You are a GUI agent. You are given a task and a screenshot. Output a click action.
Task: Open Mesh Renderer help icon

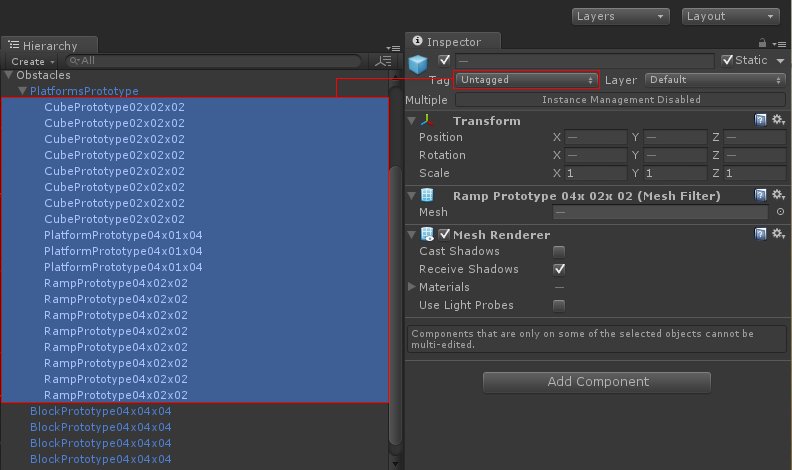(x=761, y=234)
